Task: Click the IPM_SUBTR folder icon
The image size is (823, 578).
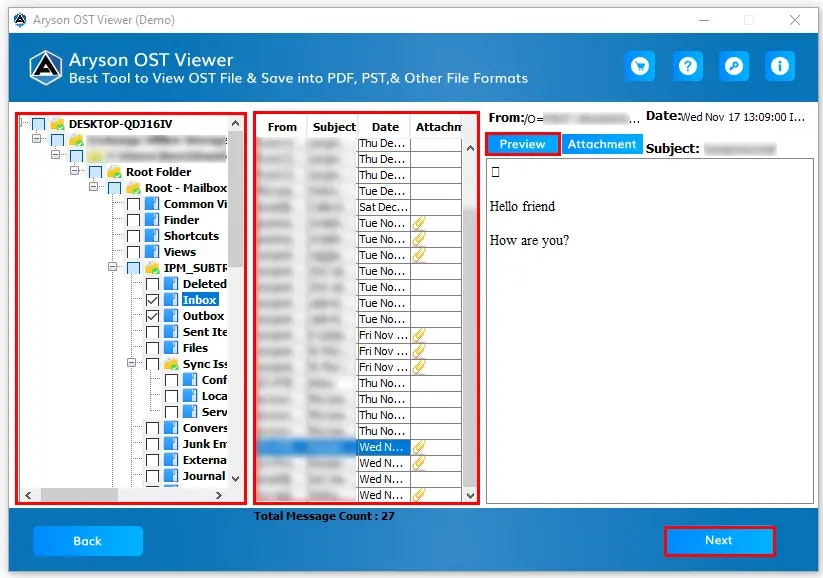Action: click(152, 268)
